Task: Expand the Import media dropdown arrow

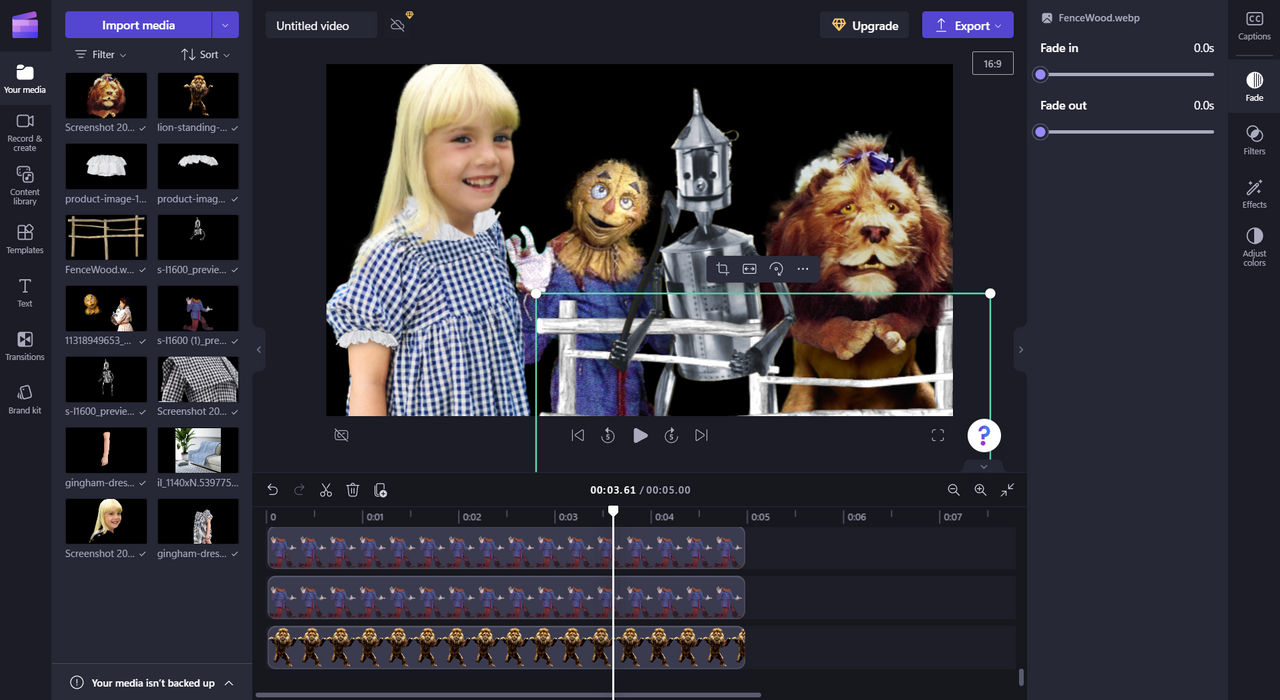Action: click(x=225, y=25)
